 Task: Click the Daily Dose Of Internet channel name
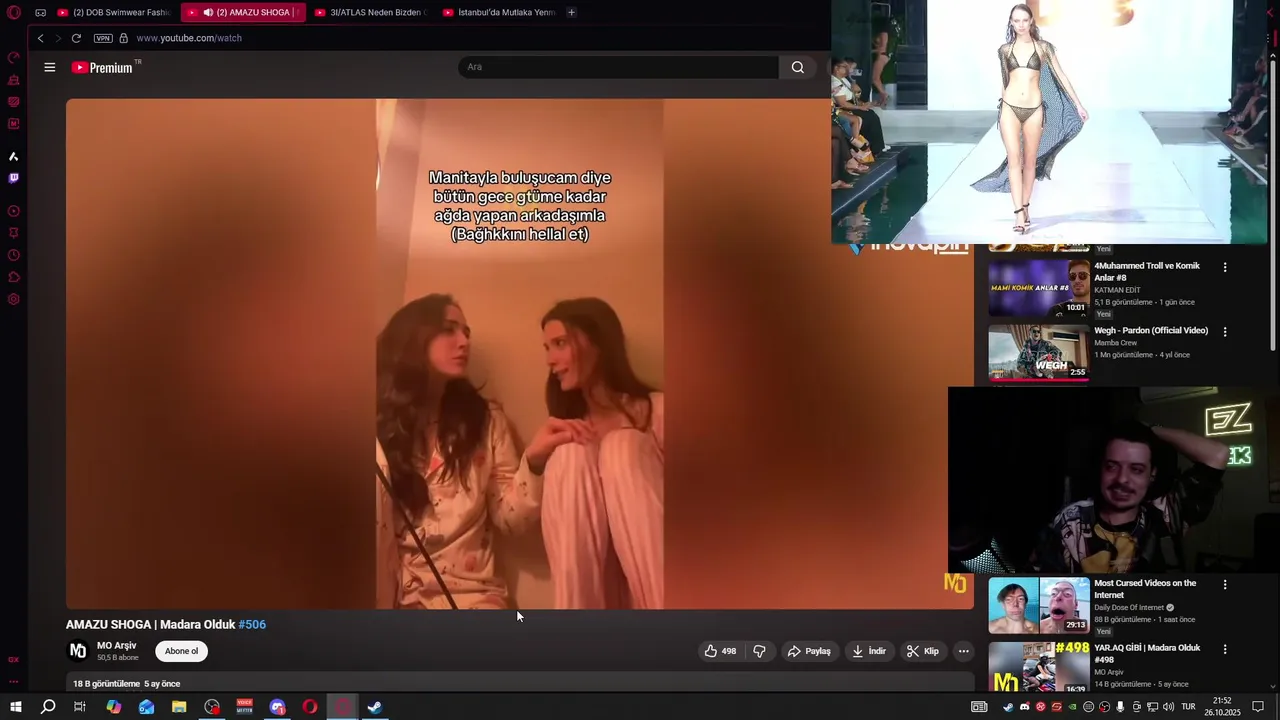pyautogui.click(x=1129, y=608)
